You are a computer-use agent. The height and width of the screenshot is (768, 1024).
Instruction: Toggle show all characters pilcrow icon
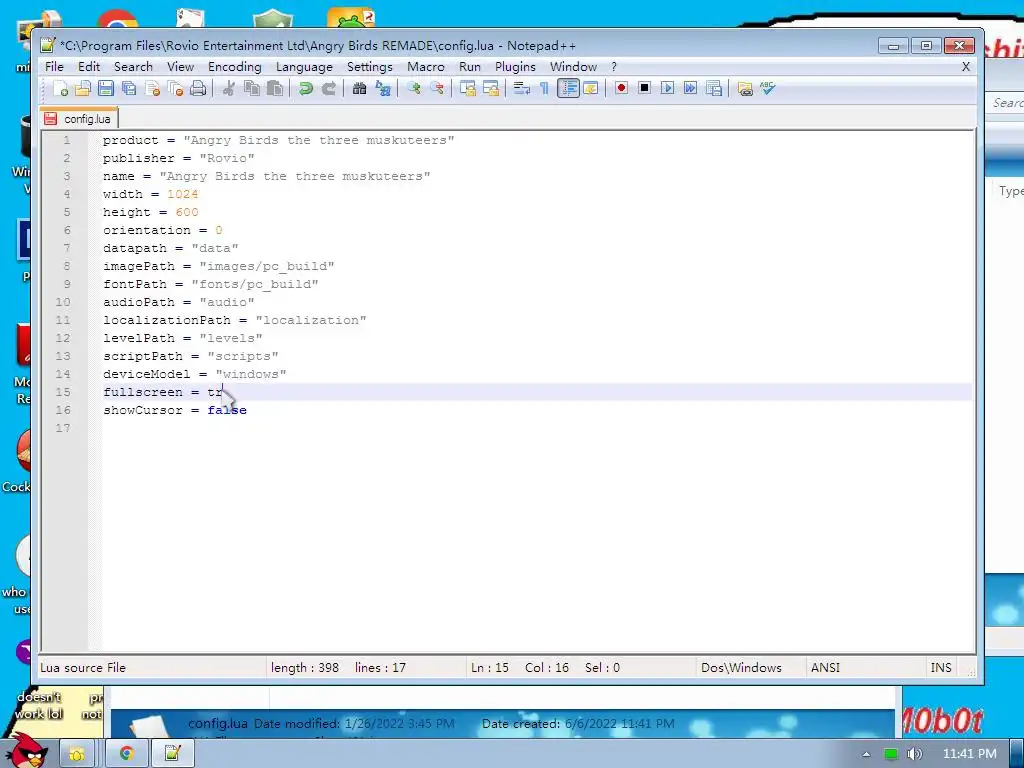coord(544,88)
